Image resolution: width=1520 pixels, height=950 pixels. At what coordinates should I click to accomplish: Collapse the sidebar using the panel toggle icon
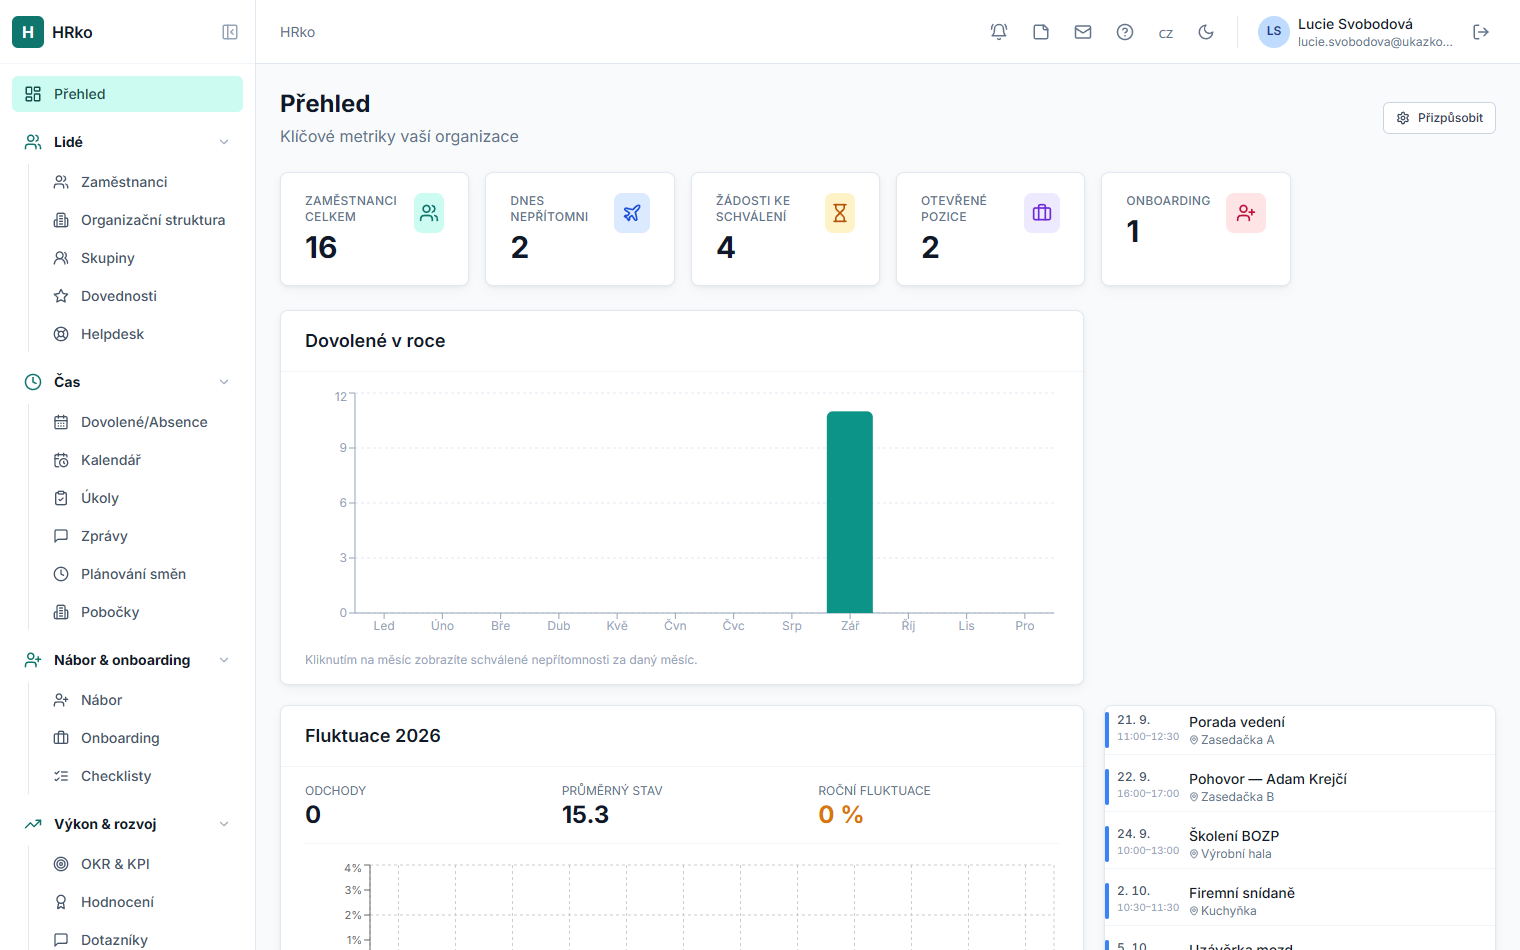[230, 32]
